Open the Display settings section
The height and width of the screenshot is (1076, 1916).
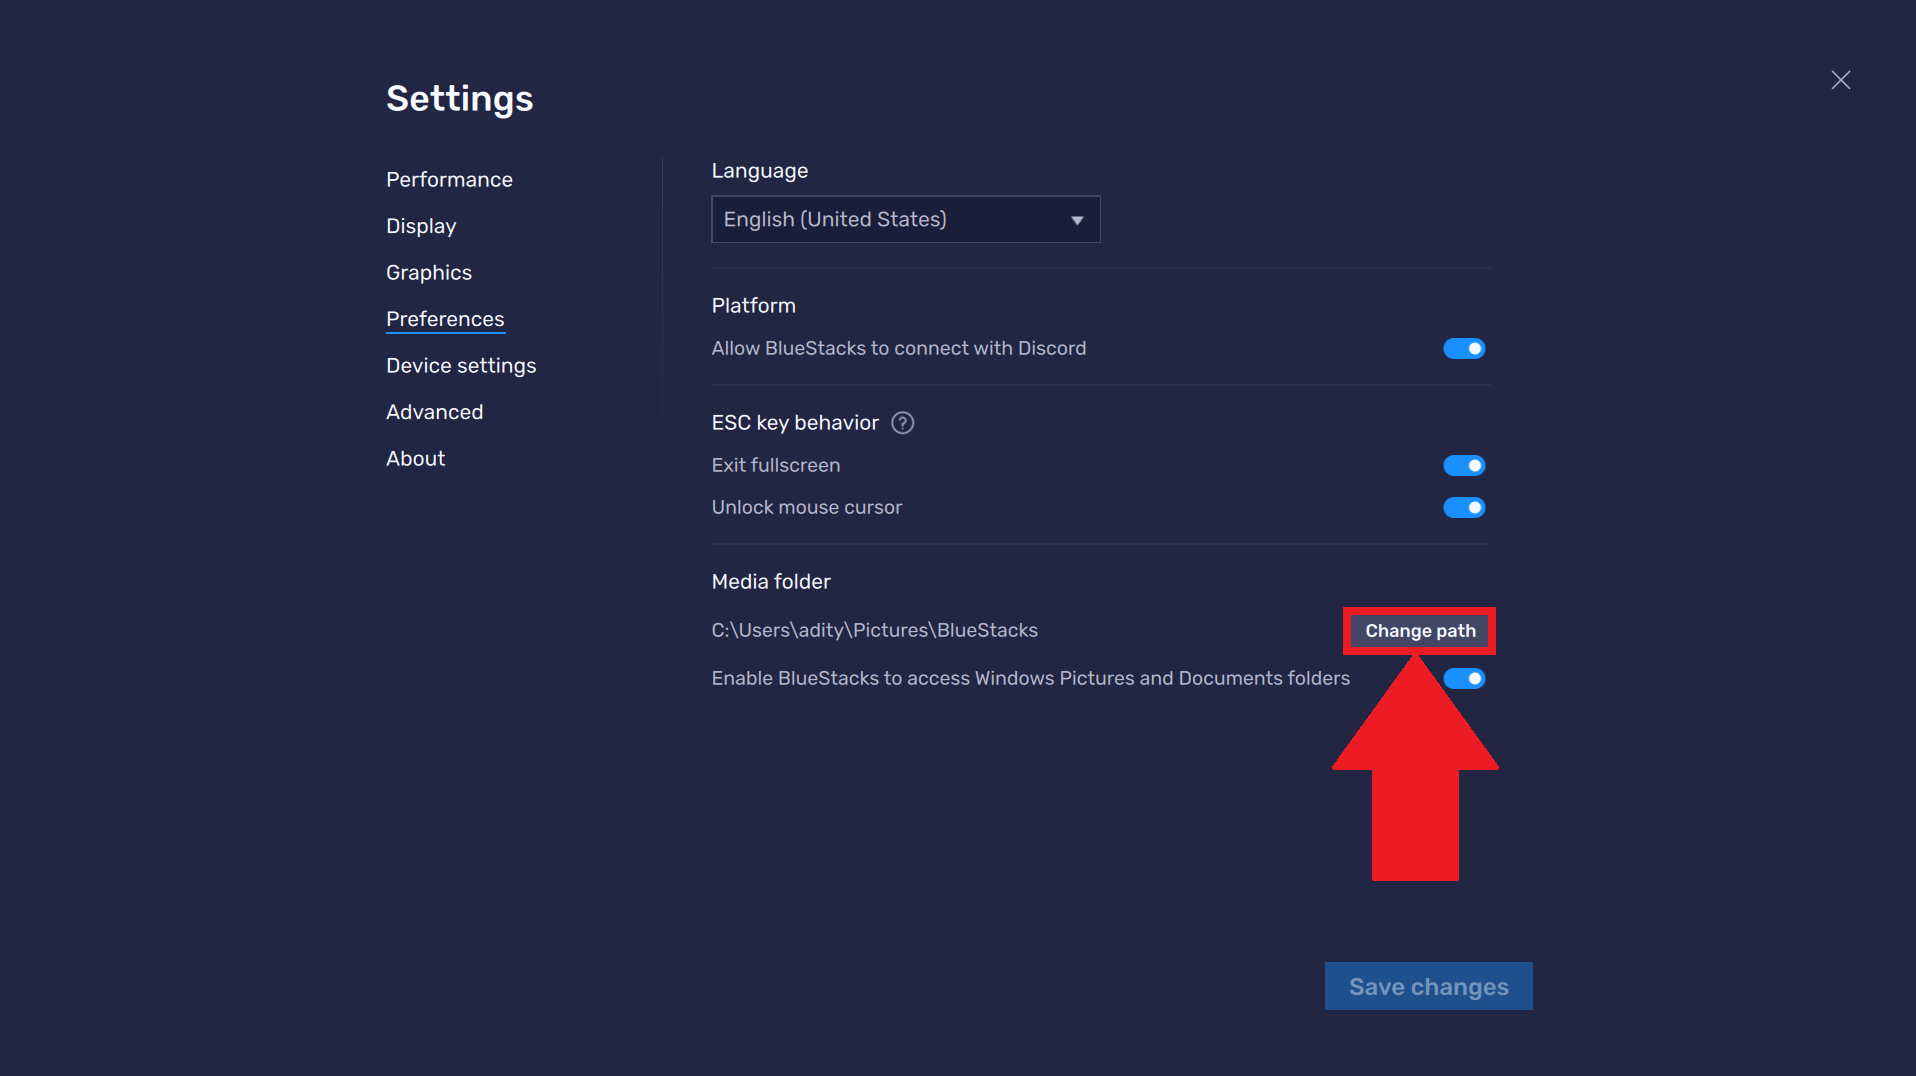pos(420,226)
